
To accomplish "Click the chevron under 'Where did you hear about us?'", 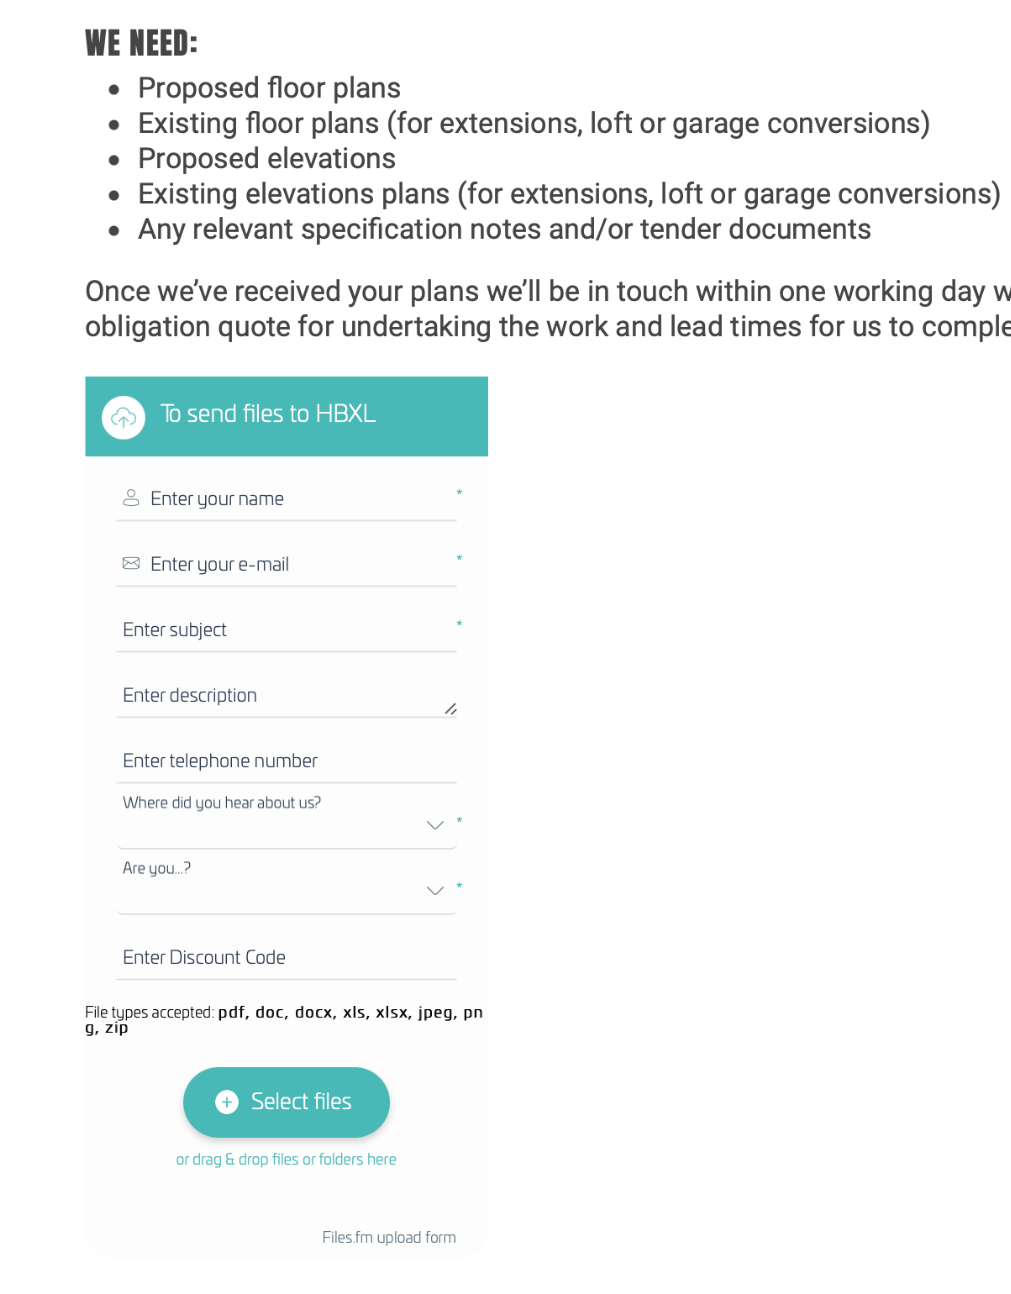I will [435, 825].
